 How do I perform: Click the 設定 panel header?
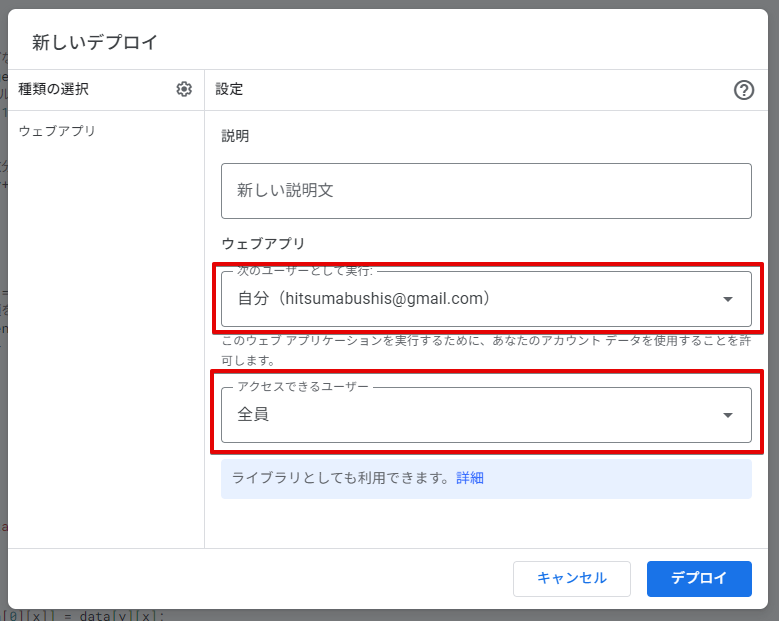pos(229,89)
